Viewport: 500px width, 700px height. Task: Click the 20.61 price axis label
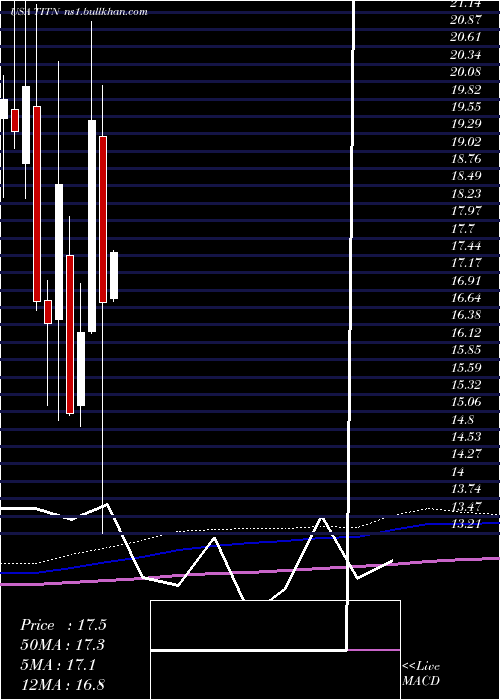[466, 38]
